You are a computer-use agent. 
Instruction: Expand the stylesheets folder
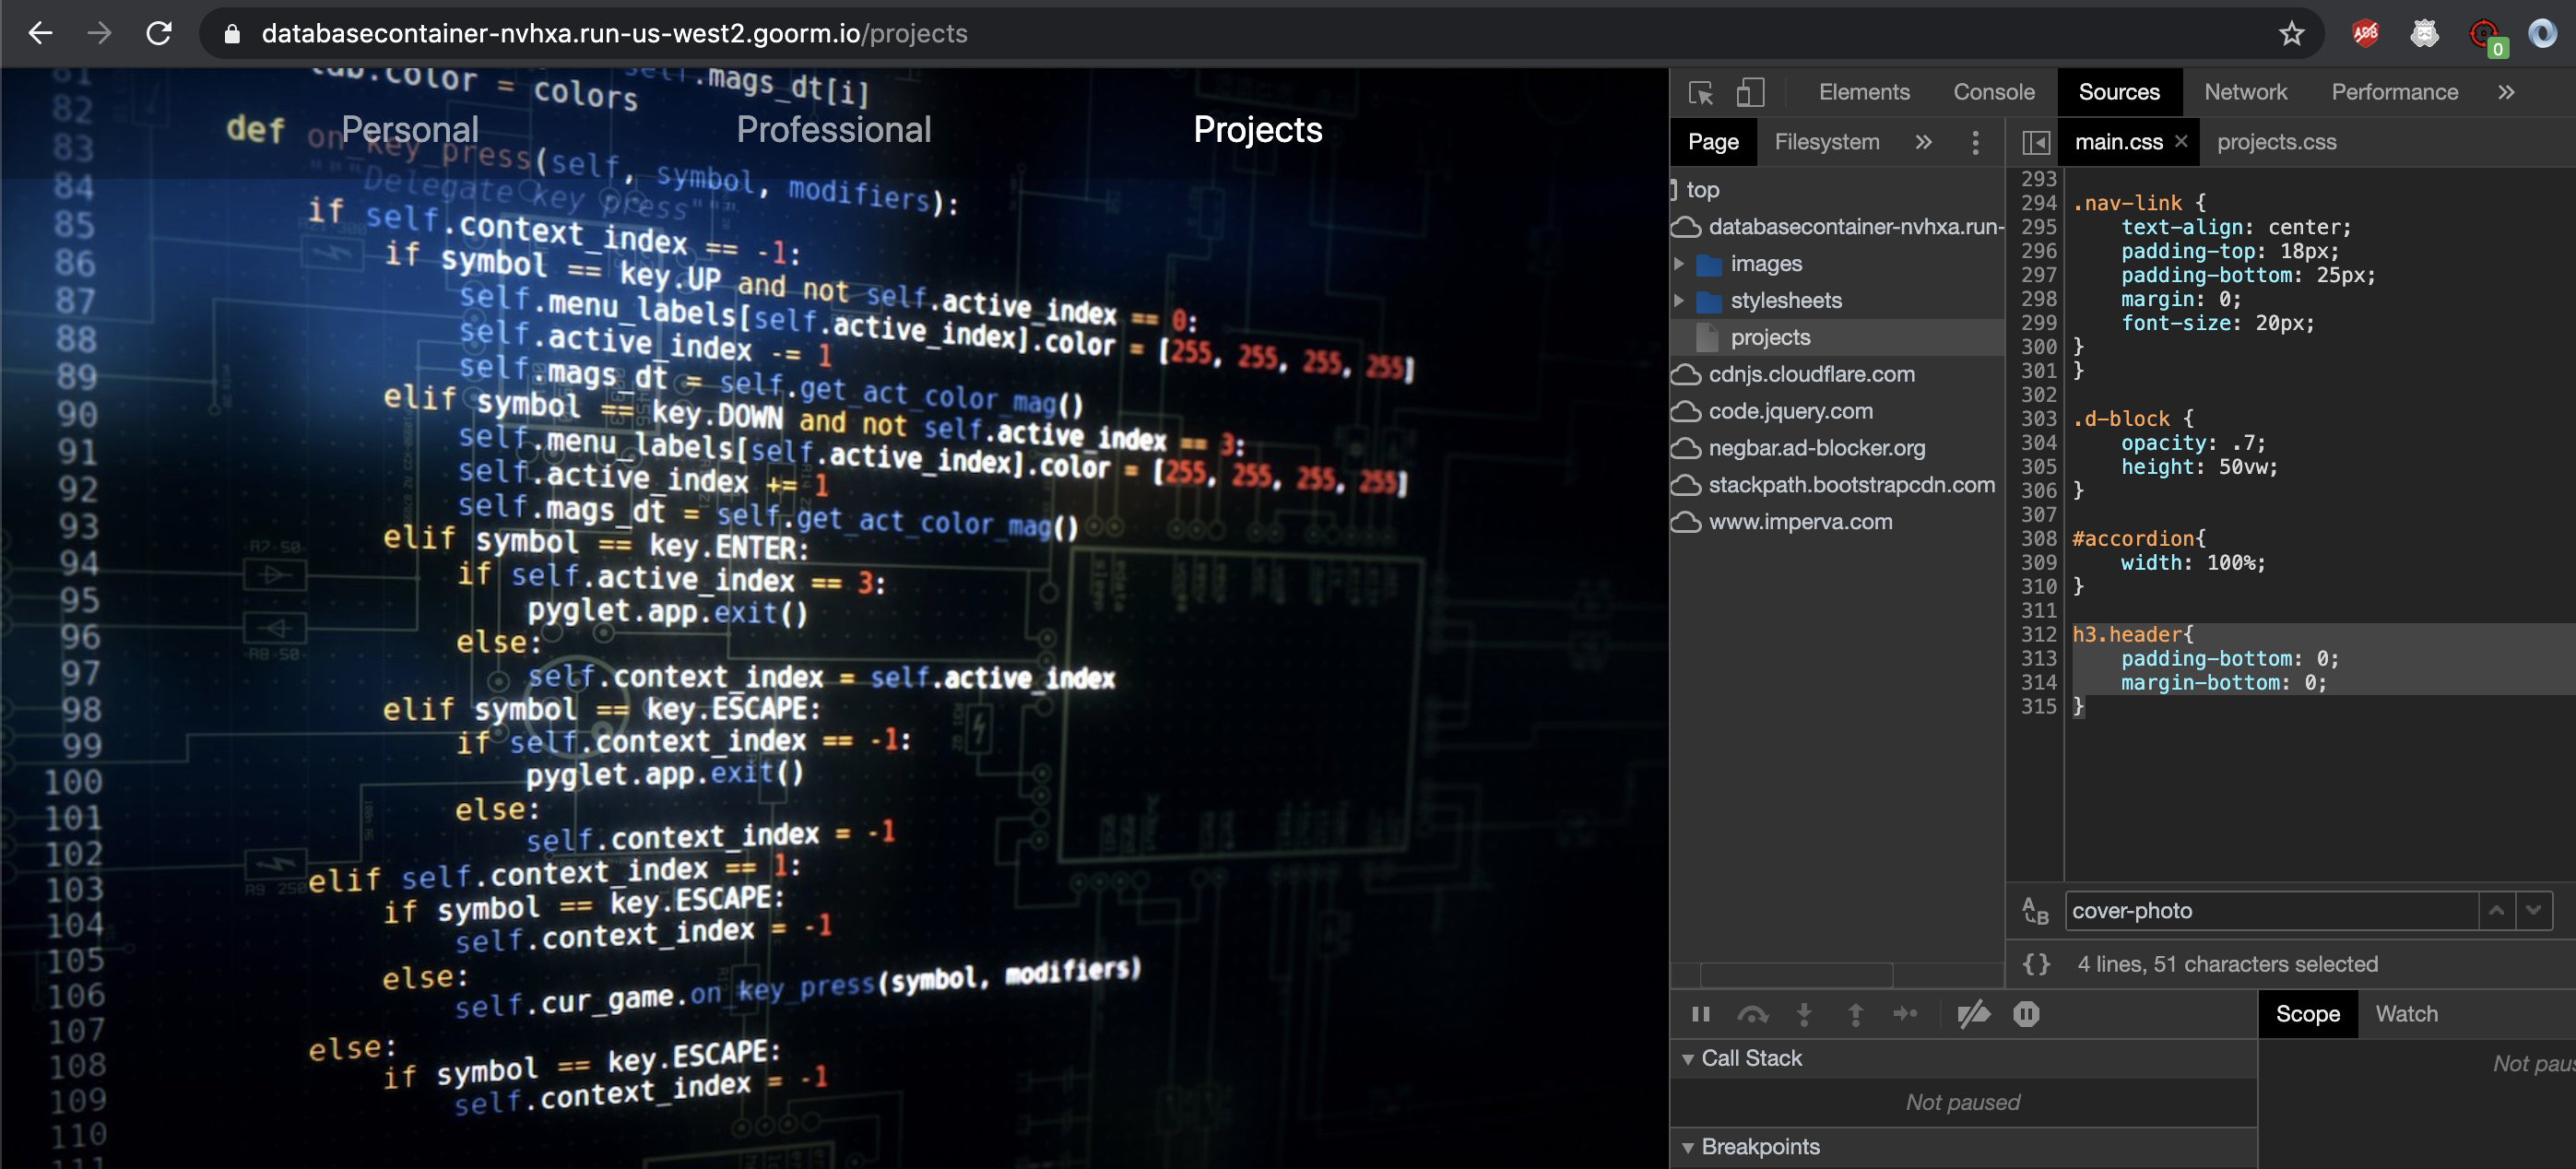tap(1679, 301)
